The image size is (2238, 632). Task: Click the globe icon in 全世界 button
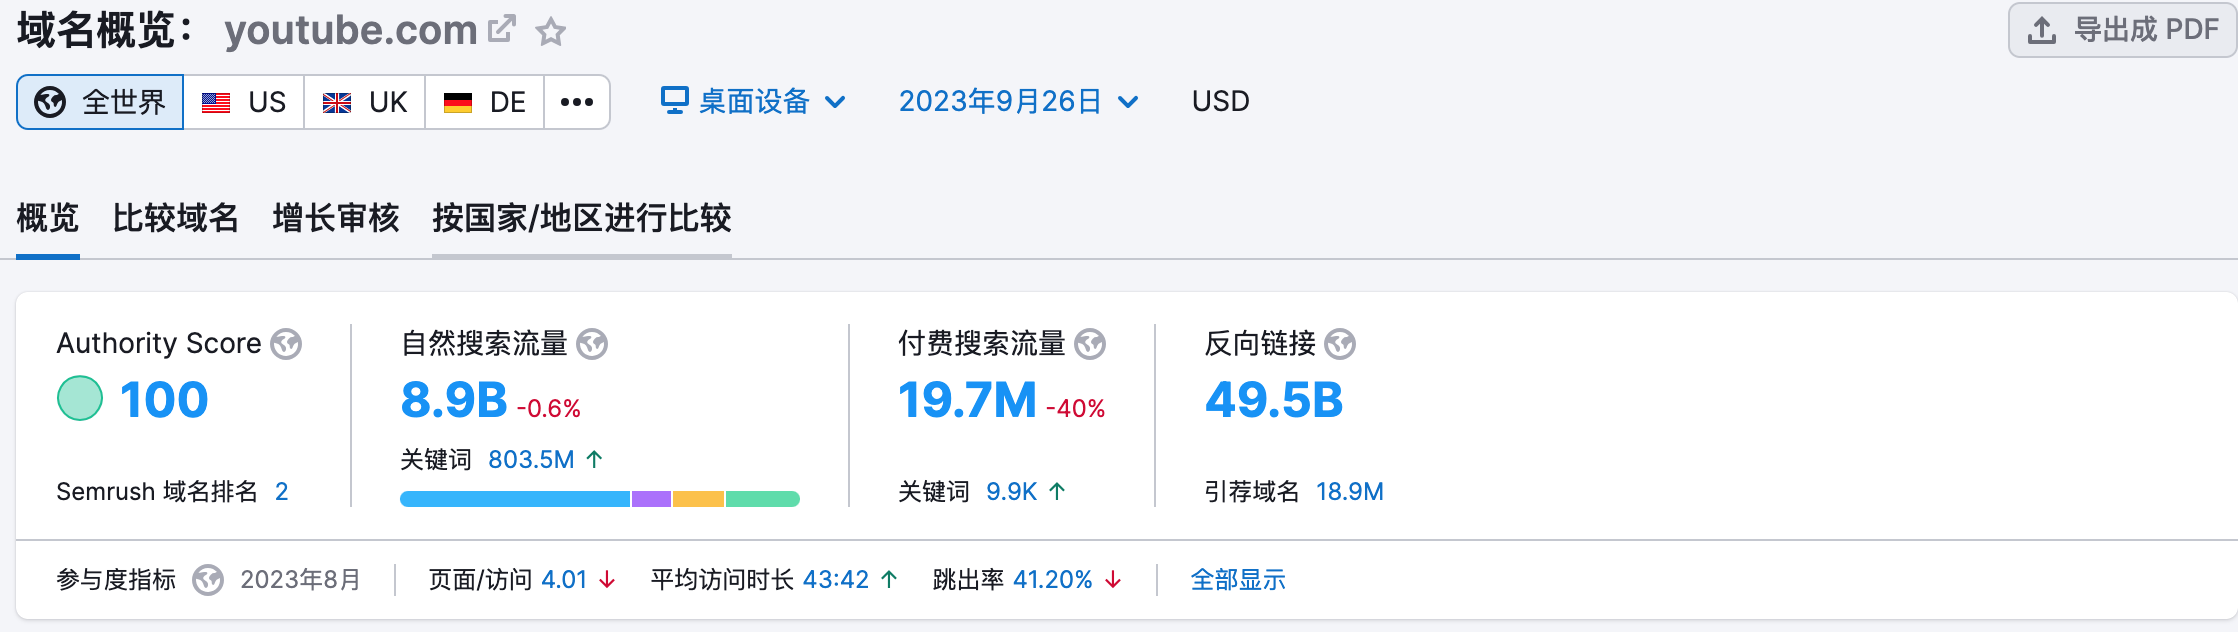tap(50, 102)
